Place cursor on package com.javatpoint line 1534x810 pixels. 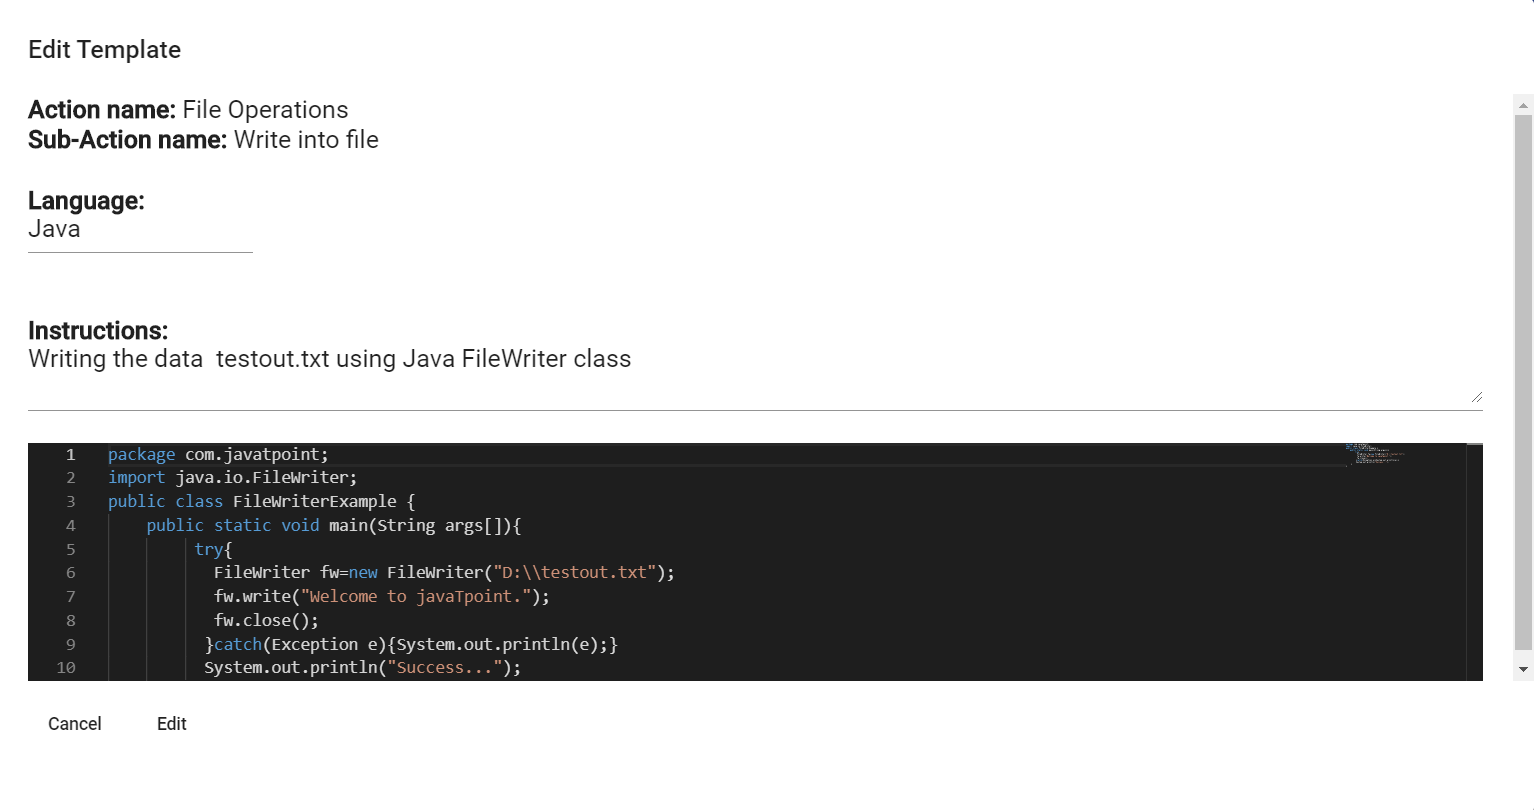(218, 454)
